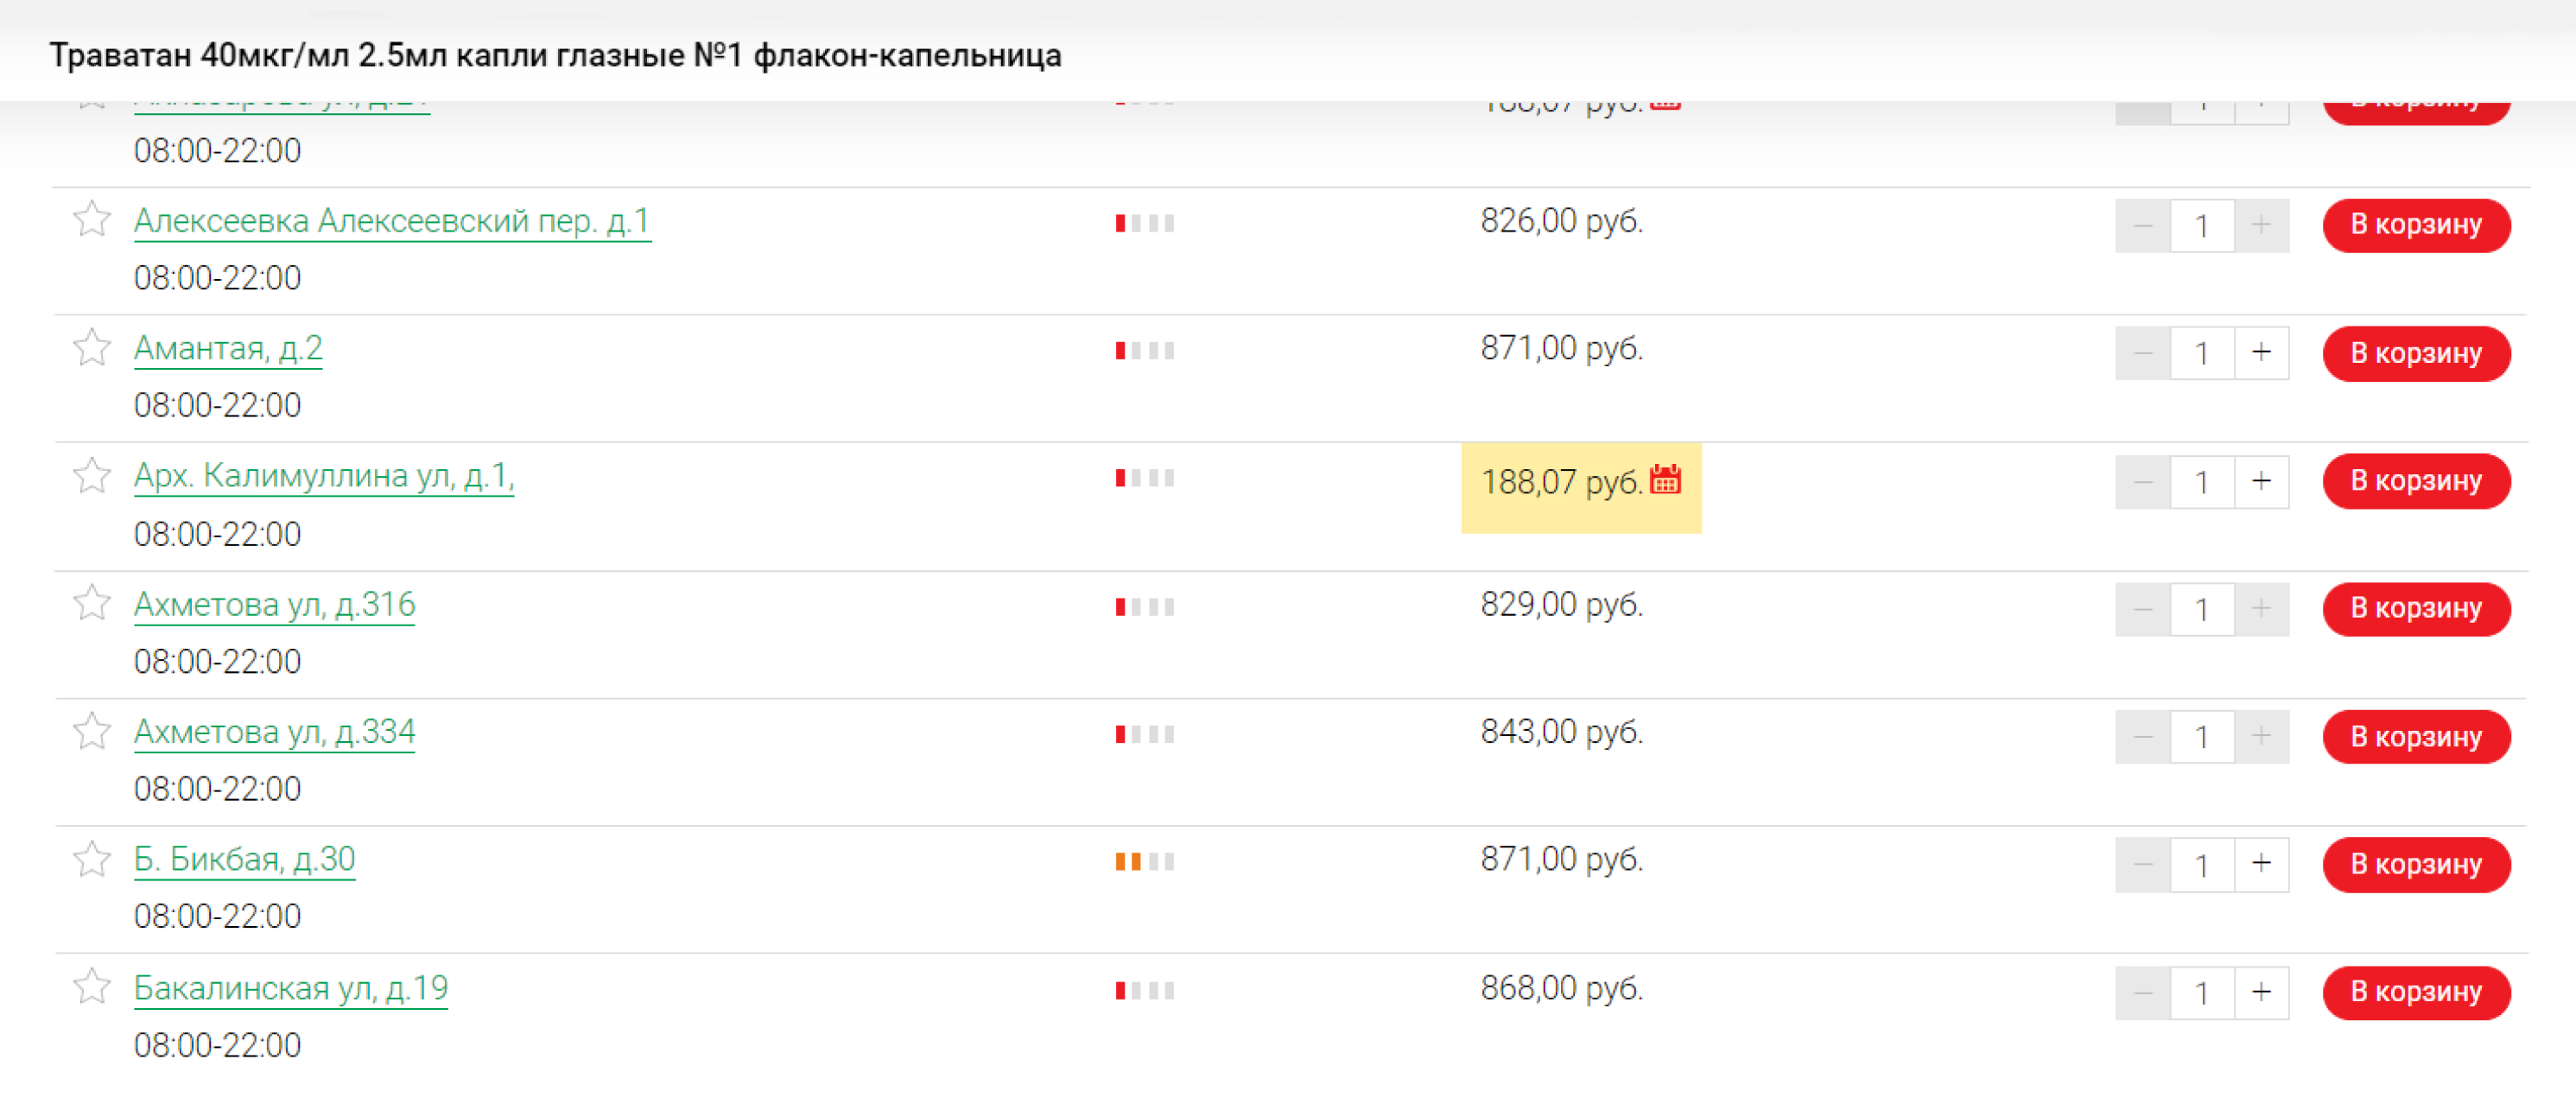The image size is (2576, 1104).
Task: Decrease quantity for Арх. Калимуллина row
Action: point(2143,481)
